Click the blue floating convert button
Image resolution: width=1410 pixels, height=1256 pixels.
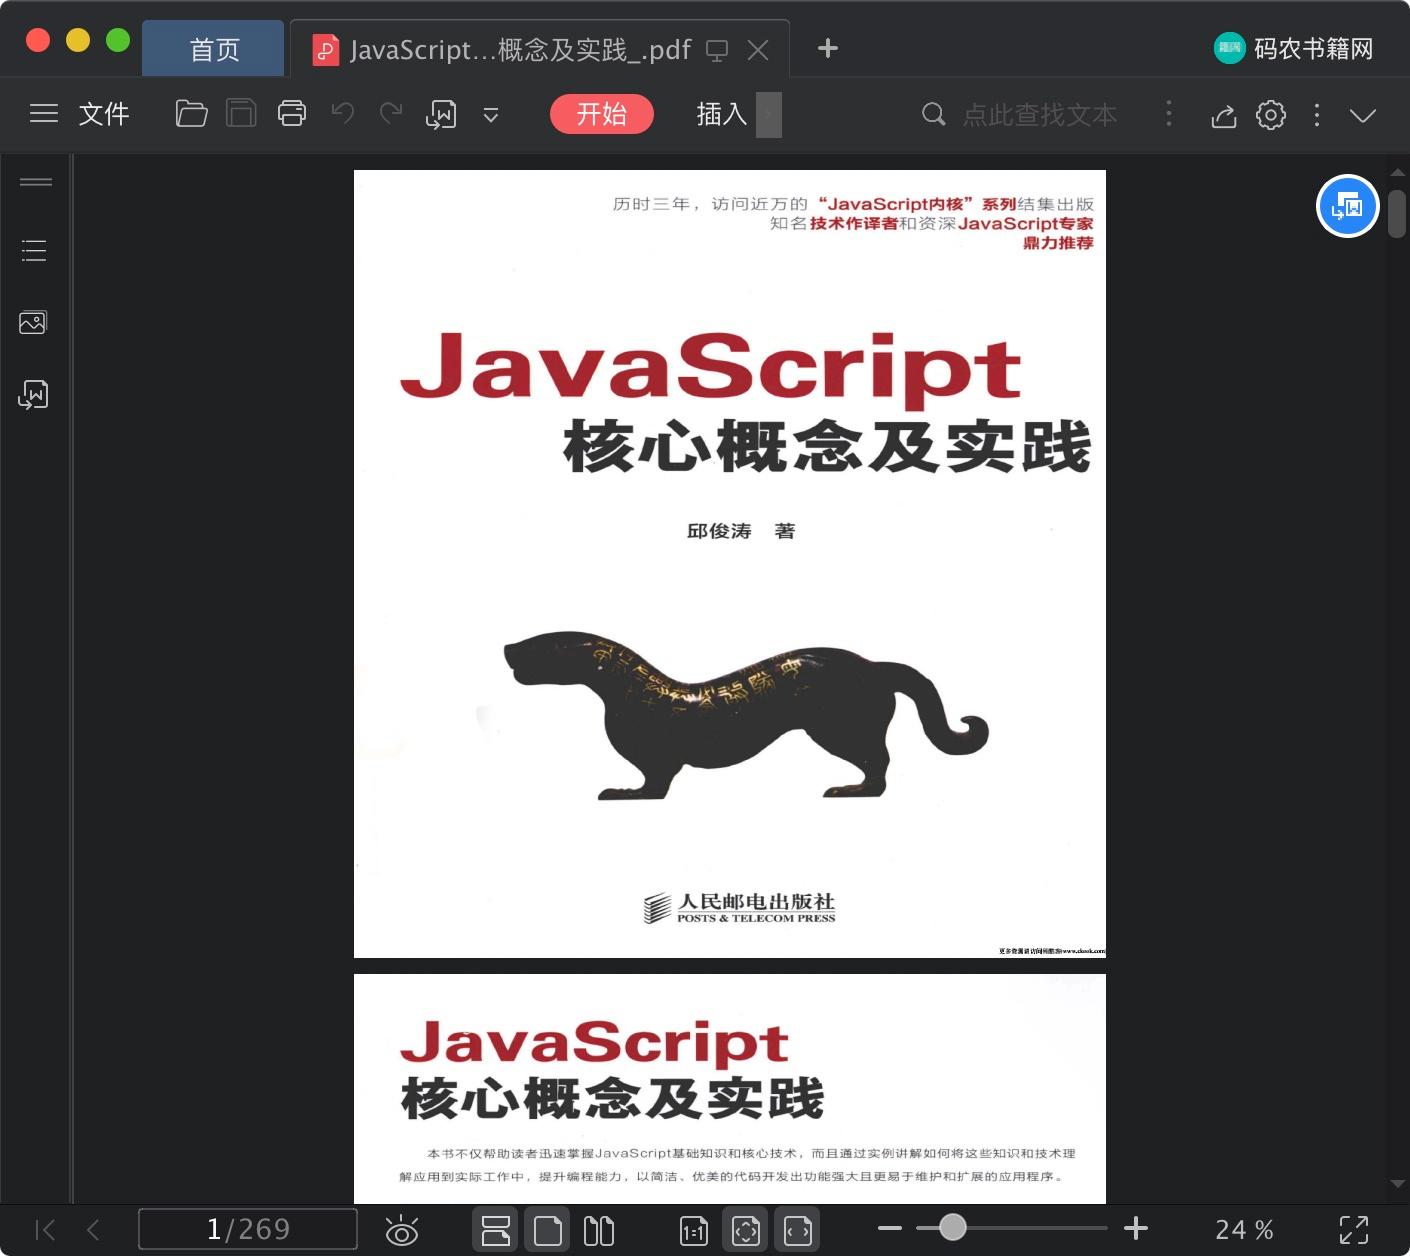[1348, 206]
